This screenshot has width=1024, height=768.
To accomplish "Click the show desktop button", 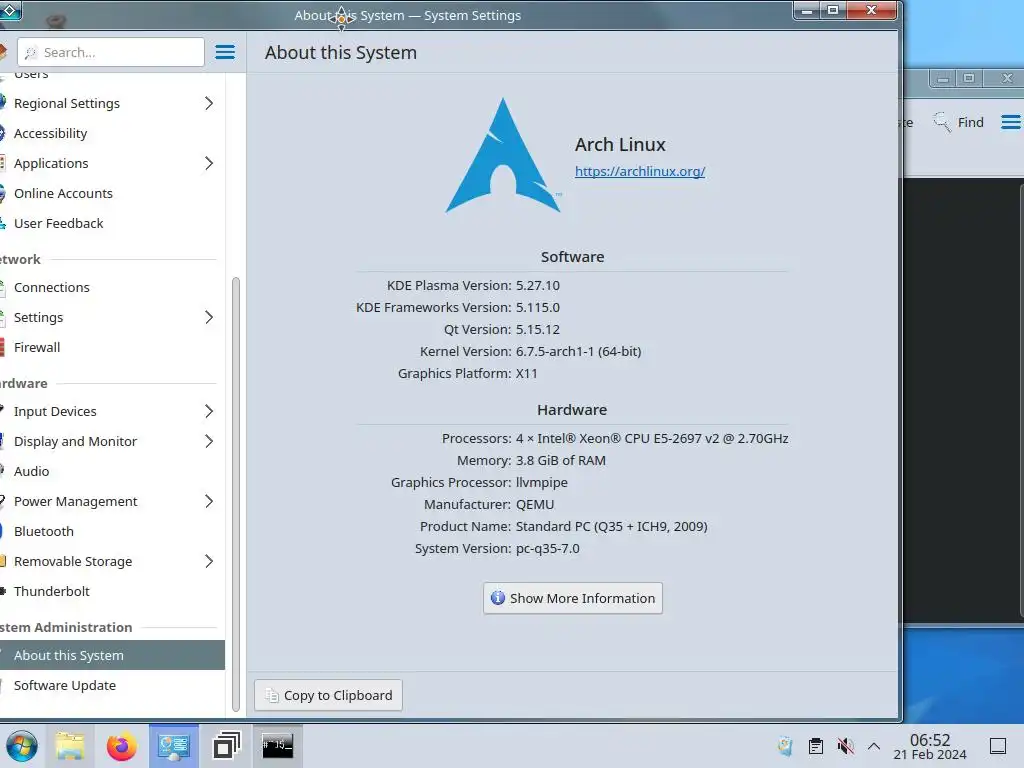I will (x=998, y=746).
